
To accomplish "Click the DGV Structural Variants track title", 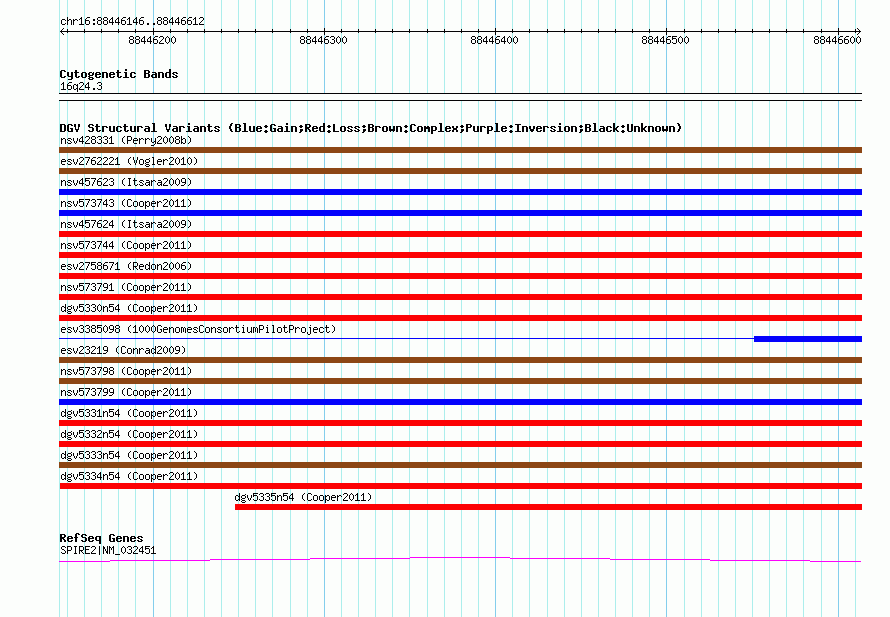I will 371,128.
